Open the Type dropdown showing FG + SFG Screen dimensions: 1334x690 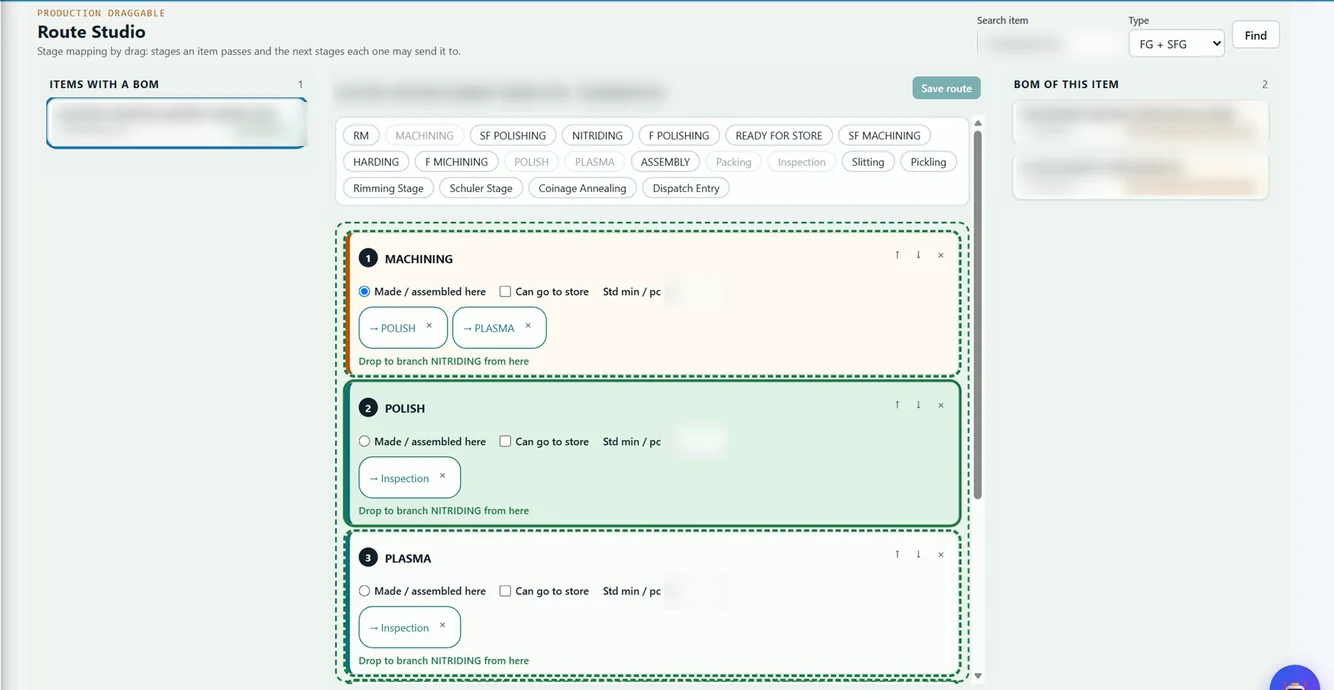pos(1176,43)
